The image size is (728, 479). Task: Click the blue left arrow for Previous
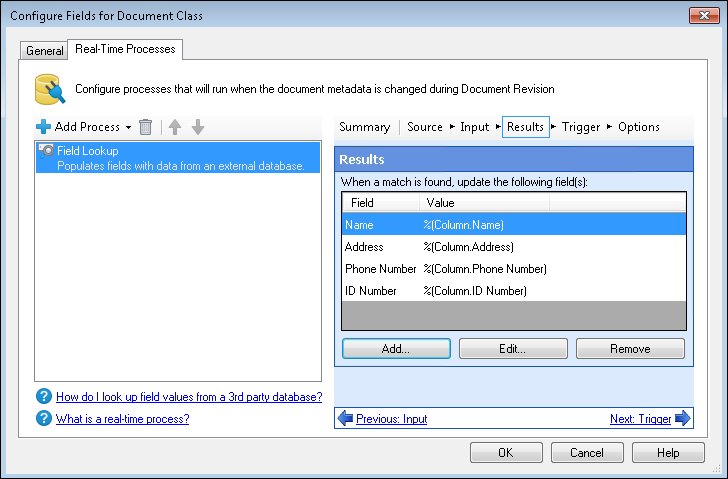coord(345,419)
